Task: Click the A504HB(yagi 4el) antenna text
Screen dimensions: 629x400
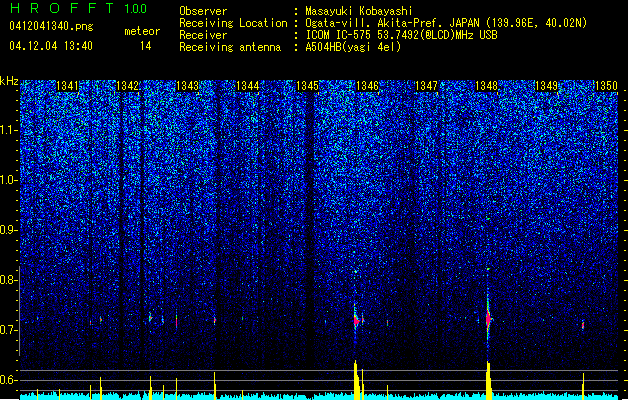Action: tap(353, 47)
